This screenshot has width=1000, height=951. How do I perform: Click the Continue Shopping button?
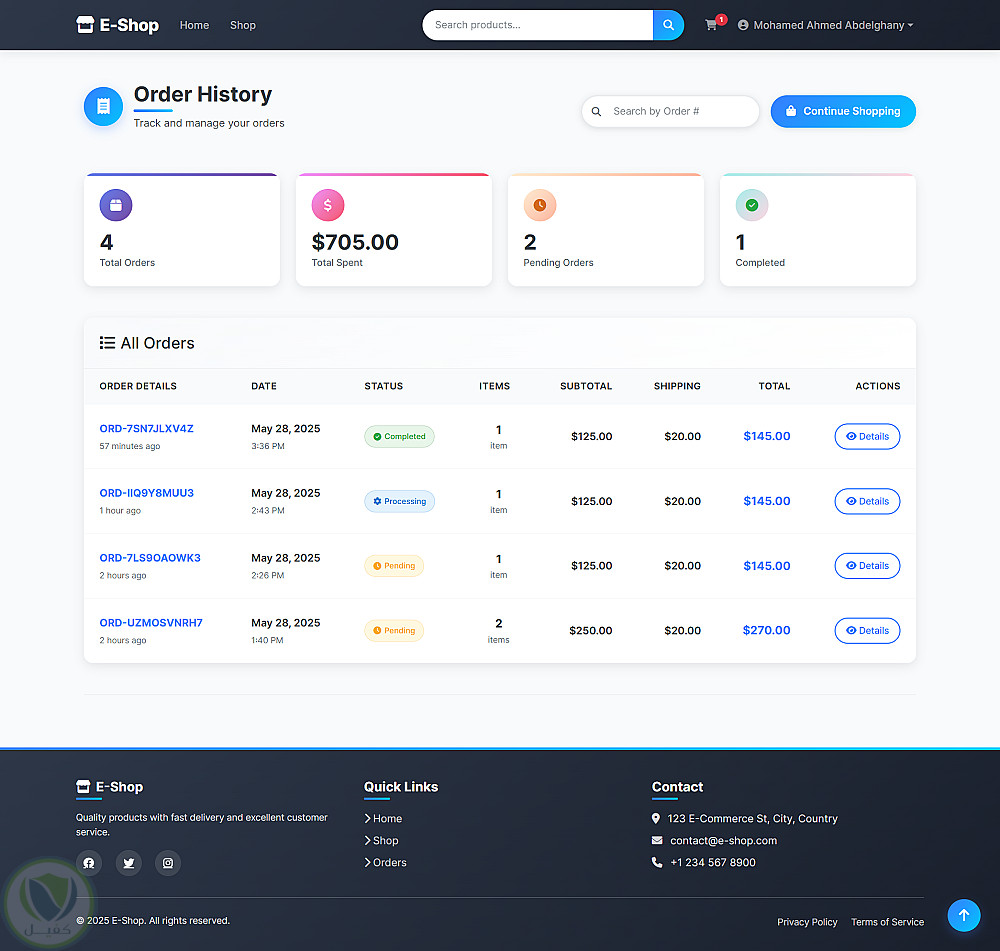pyautogui.click(x=843, y=112)
